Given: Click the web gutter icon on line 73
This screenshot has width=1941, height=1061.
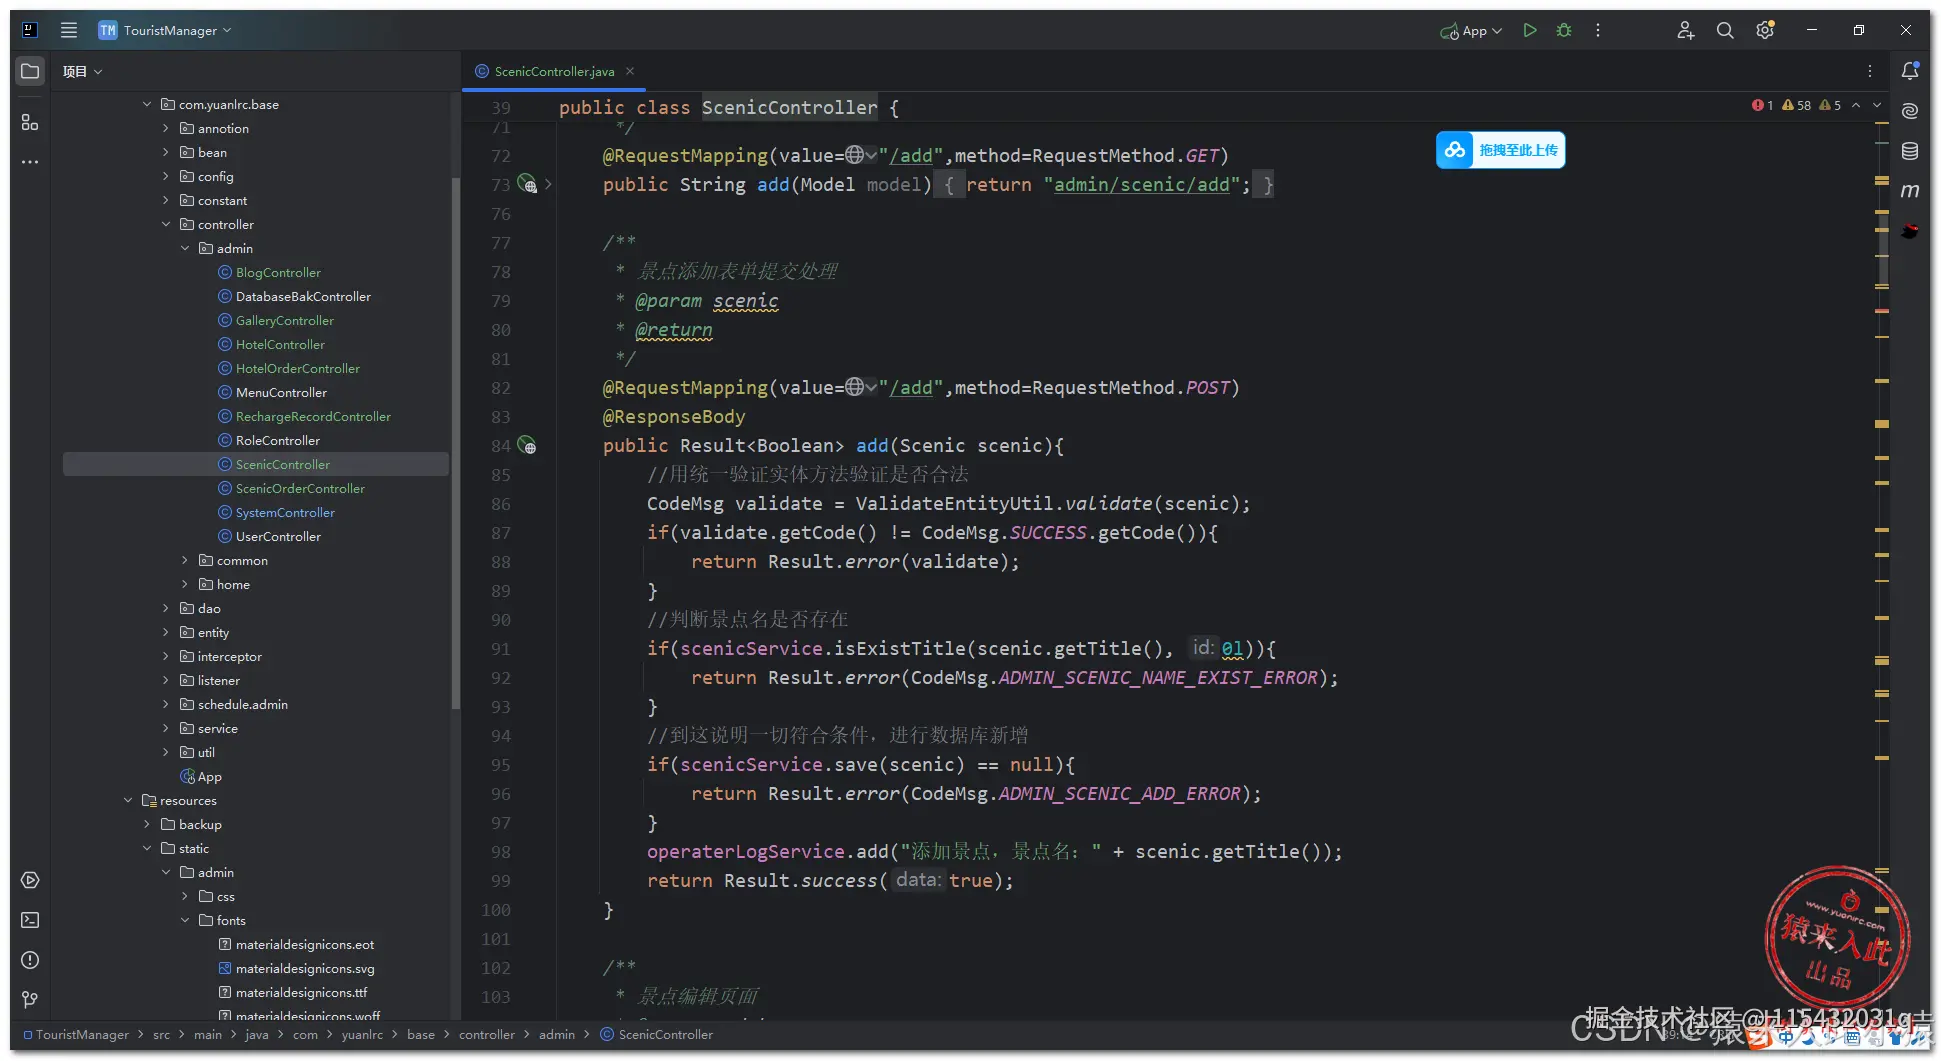Looking at the screenshot, I should tap(527, 184).
